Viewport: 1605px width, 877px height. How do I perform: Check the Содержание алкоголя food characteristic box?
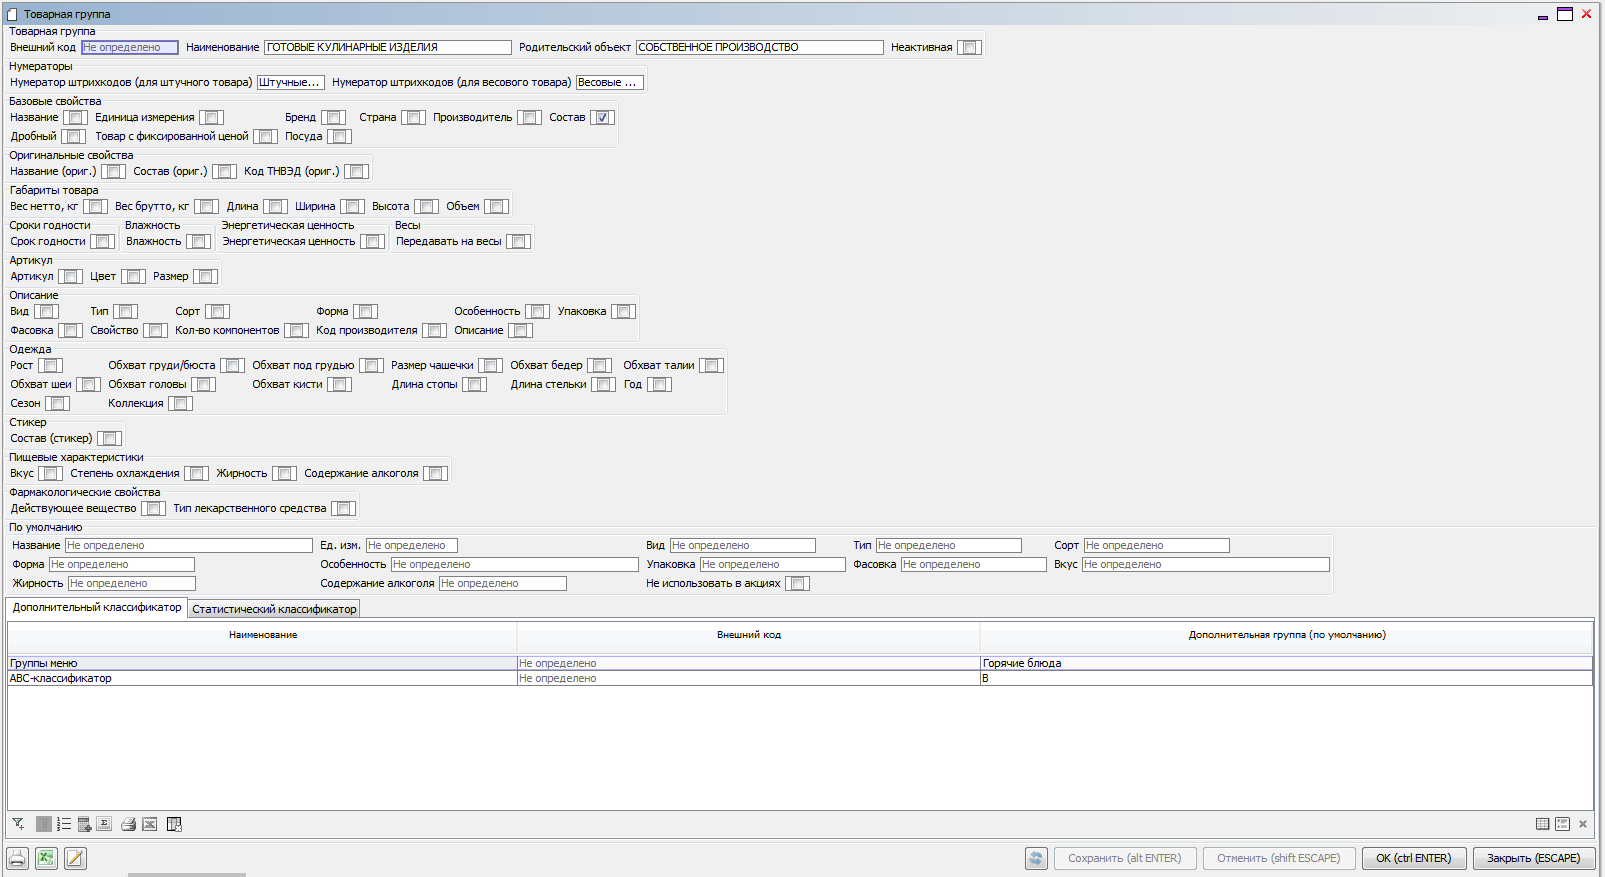(x=435, y=474)
